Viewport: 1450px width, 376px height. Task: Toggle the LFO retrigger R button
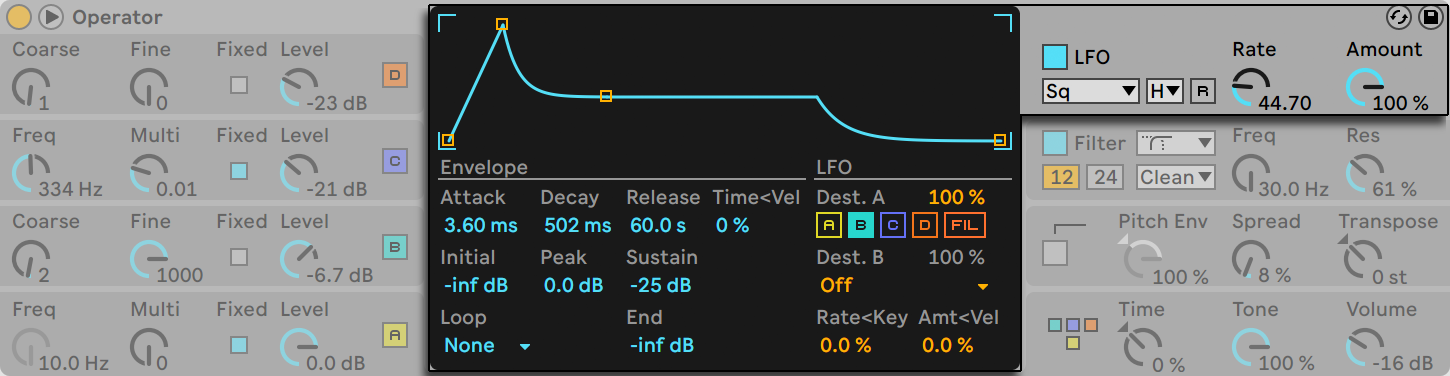1203,91
